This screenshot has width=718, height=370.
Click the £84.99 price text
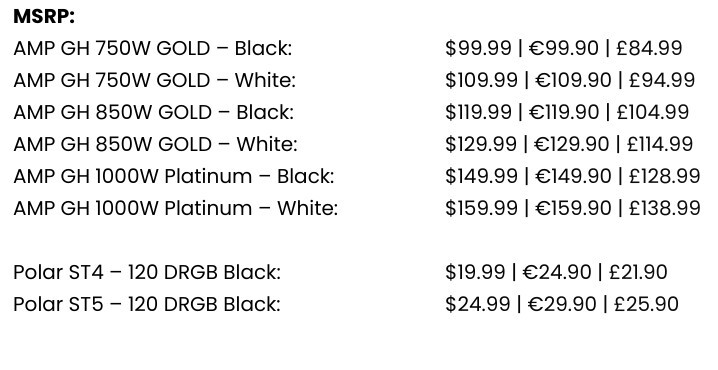pyautogui.click(x=649, y=48)
